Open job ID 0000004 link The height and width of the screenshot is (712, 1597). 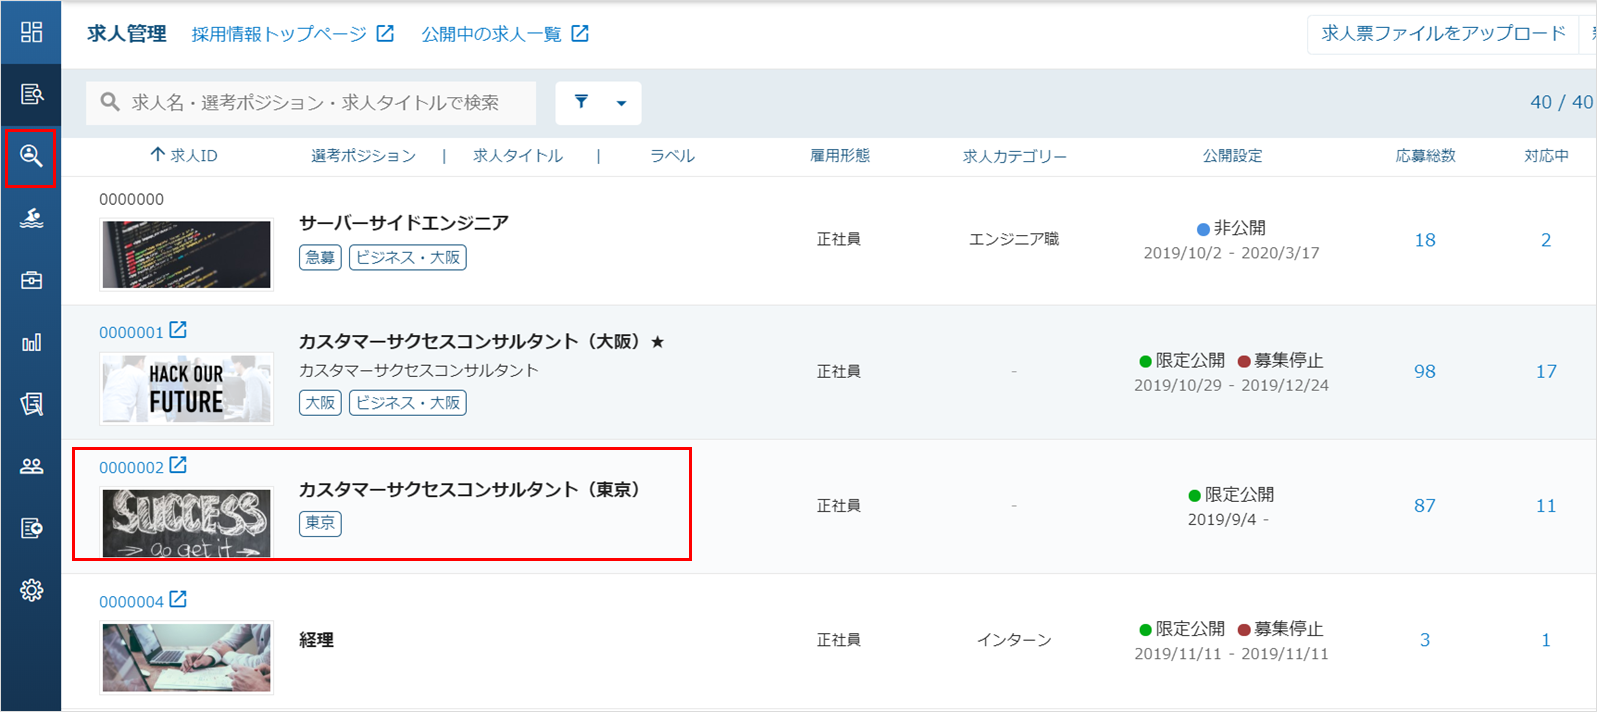[x=131, y=601]
